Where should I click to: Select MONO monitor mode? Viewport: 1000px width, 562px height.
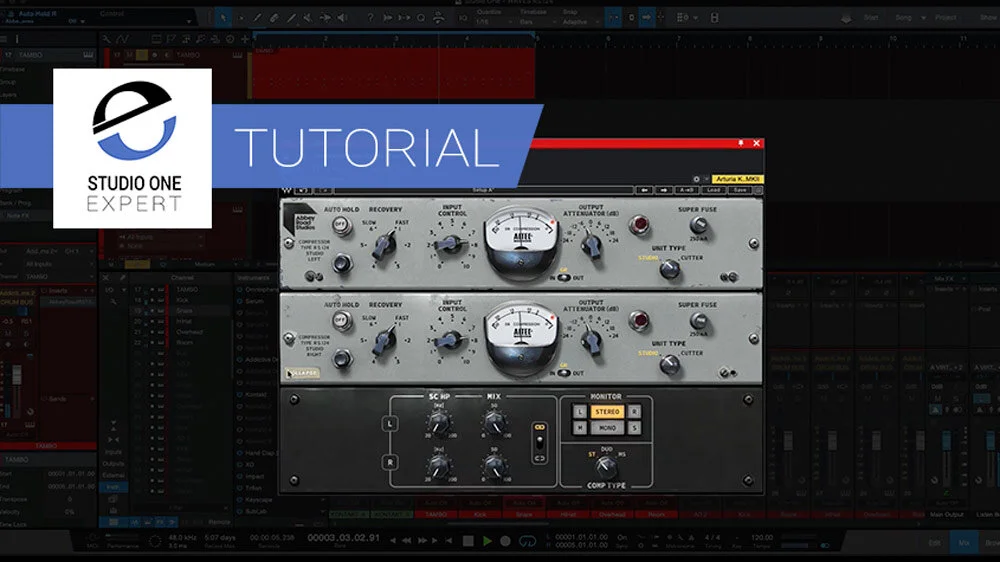607,428
